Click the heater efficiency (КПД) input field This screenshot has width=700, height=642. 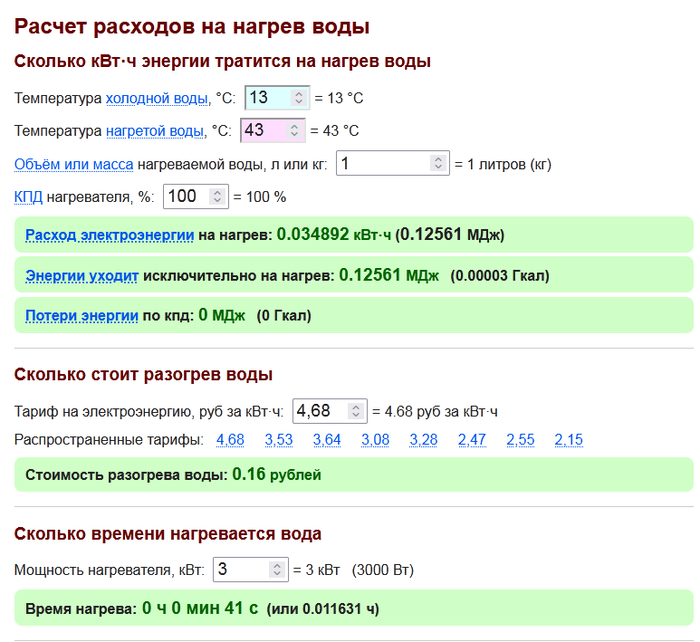pos(185,197)
